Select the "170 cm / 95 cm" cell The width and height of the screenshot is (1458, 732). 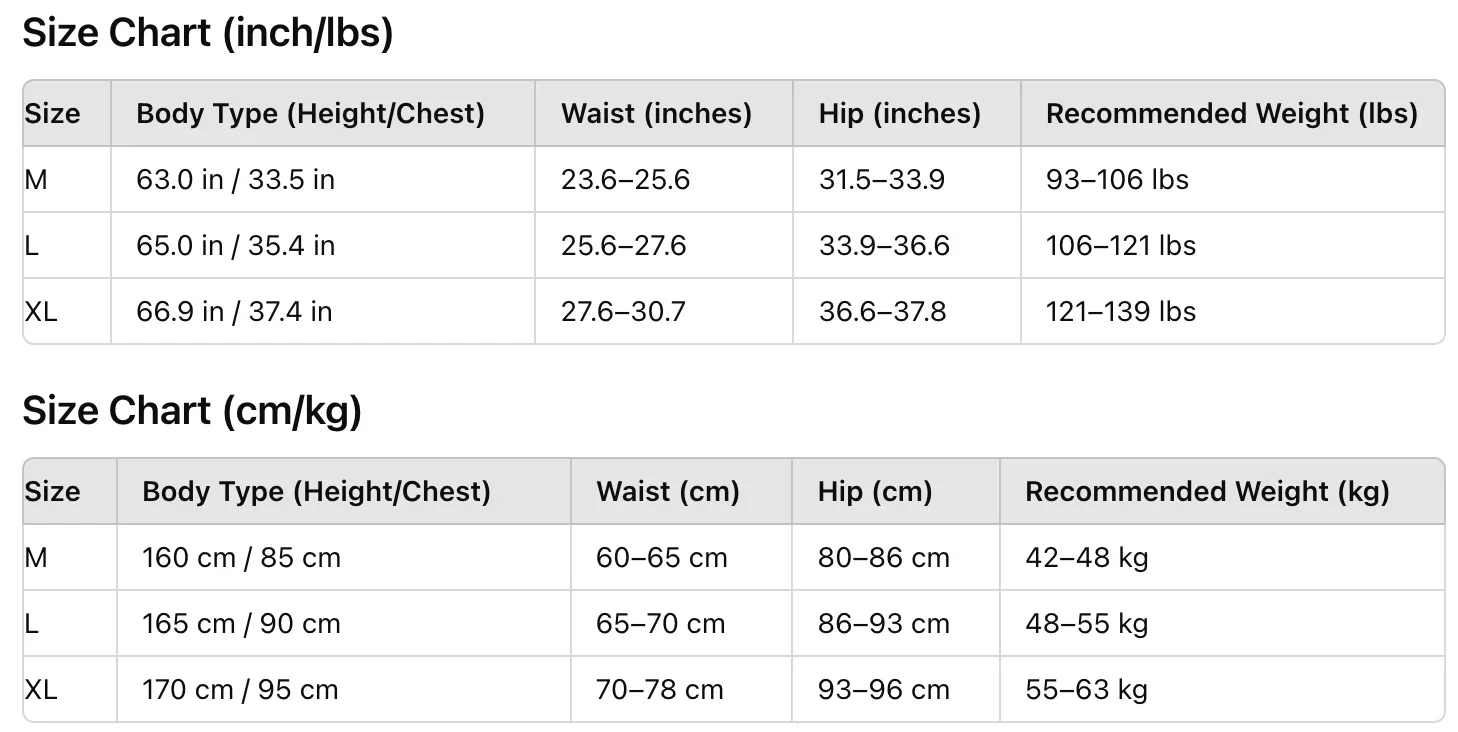240,690
